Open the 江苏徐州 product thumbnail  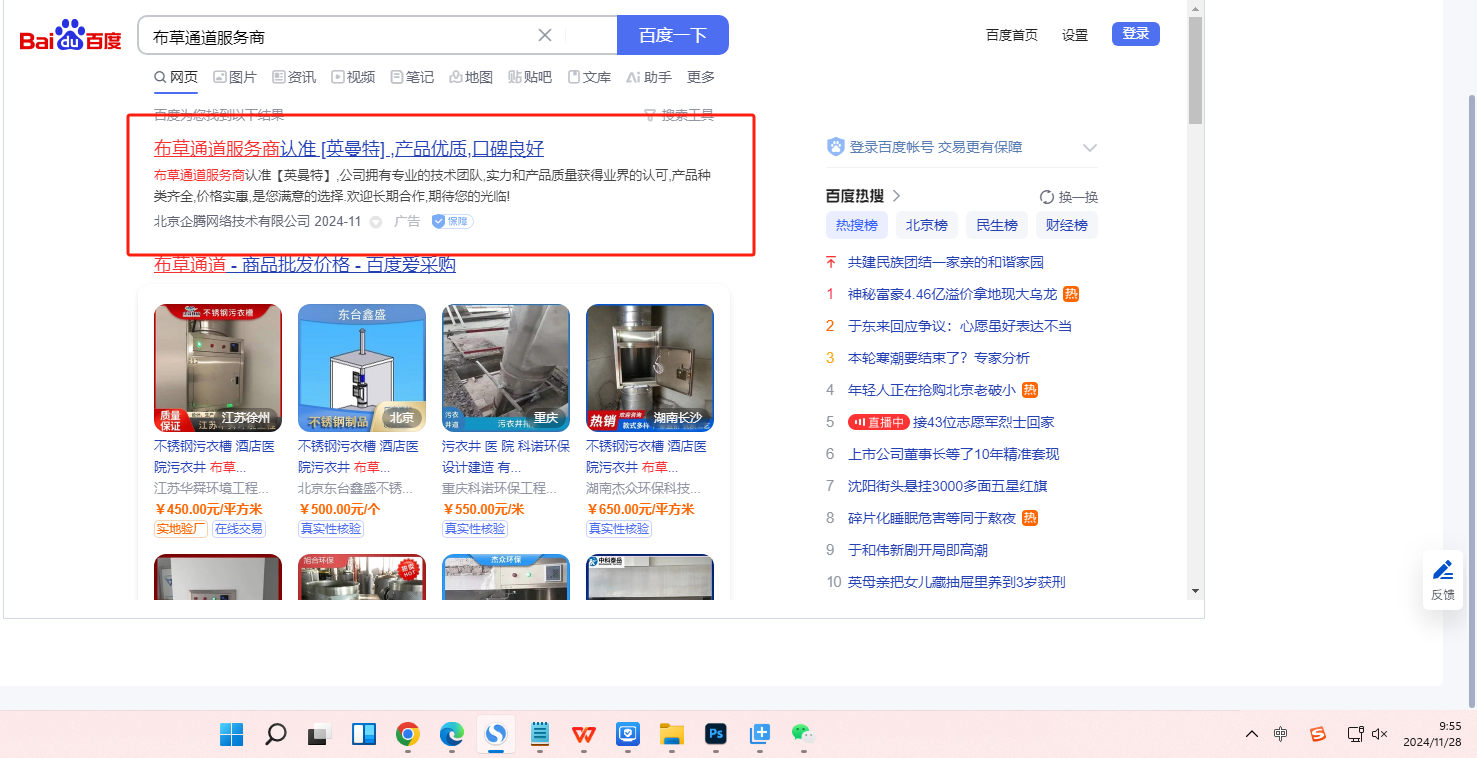click(218, 368)
